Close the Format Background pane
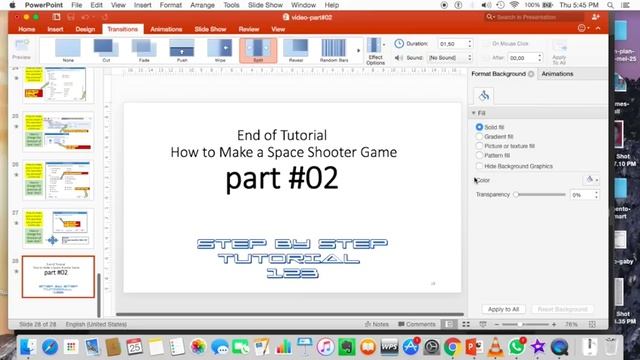 click(531, 74)
